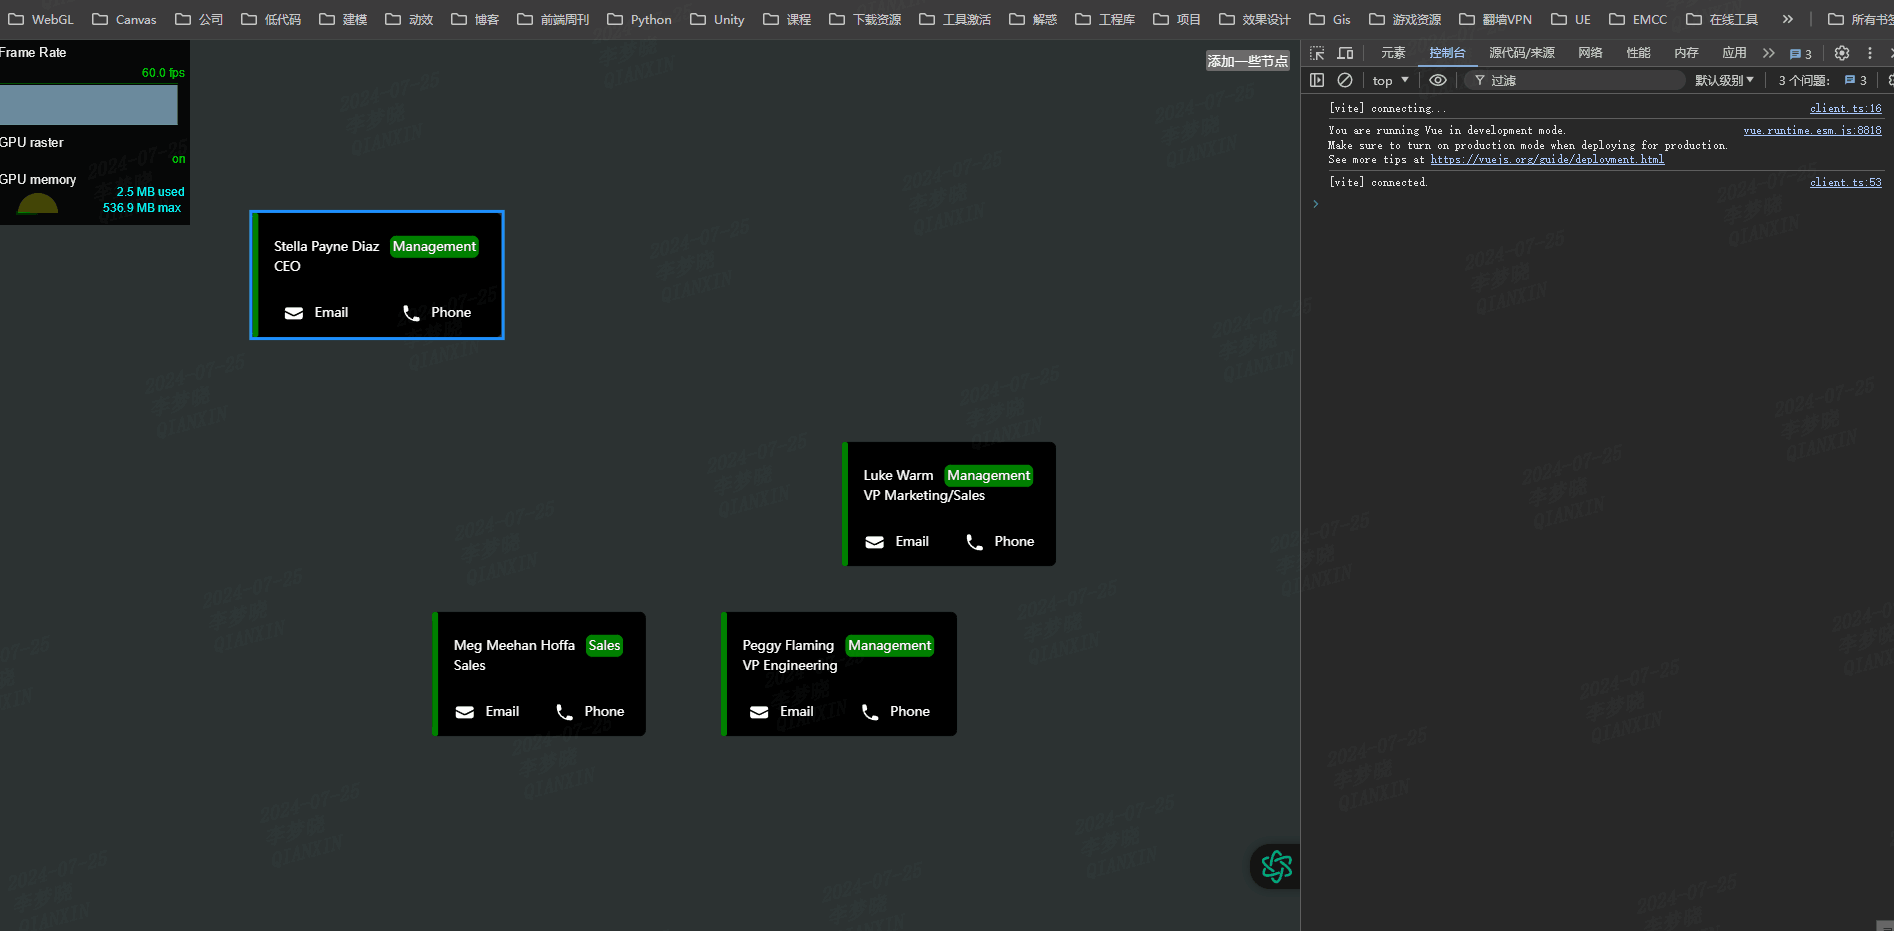This screenshot has width=1894, height=931.
Task: Open DevTools settings gear
Action: pyautogui.click(x=1842, y=53)
